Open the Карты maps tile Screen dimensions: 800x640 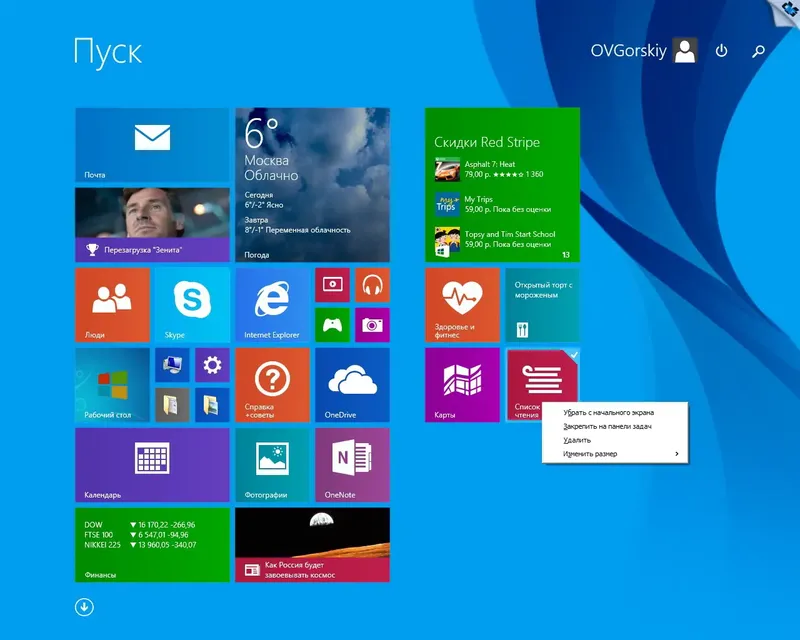point(463,385)
